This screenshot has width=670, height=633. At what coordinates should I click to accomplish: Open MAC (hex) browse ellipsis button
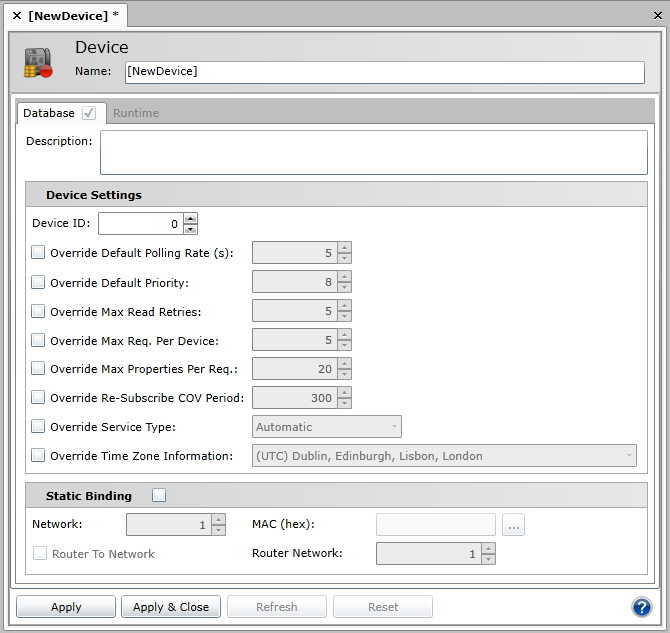(513, 525)
